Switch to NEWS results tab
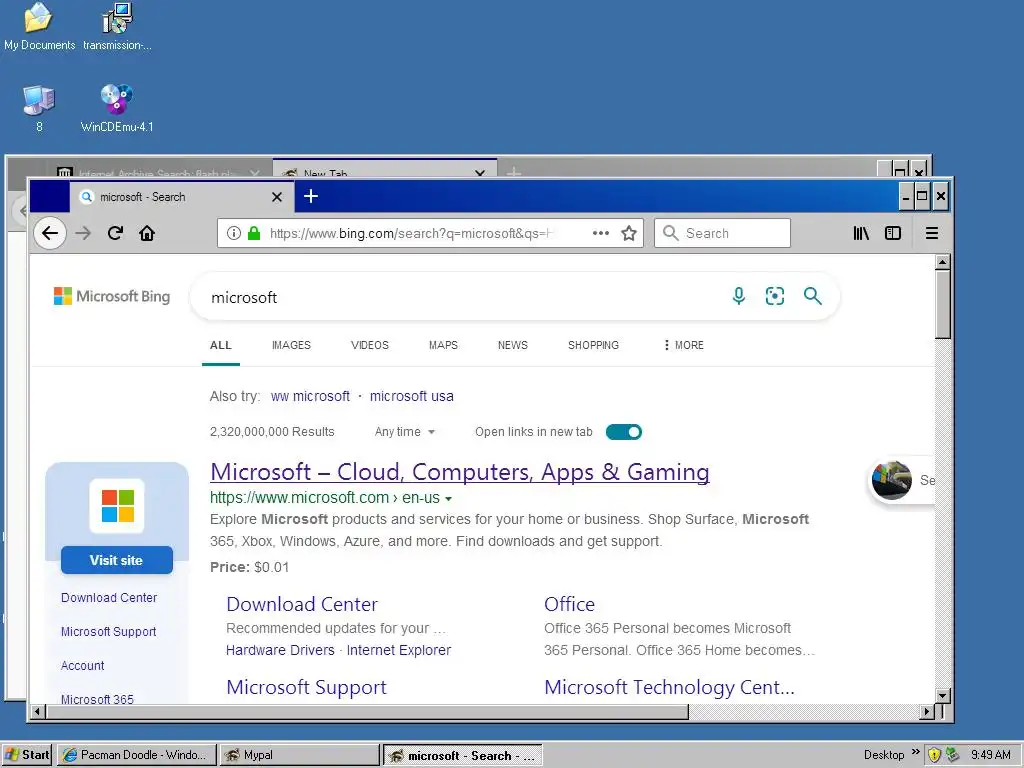This screenshot has width=1024, height=768. pyautogui.click(x=513, y=345)
